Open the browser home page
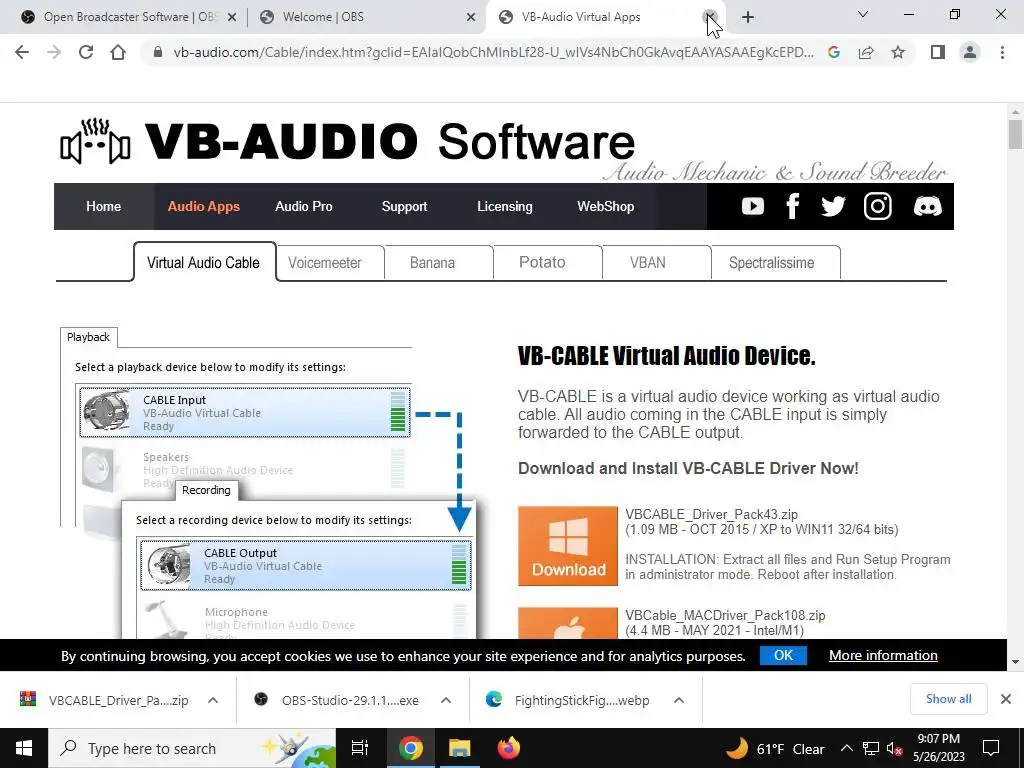The height and width of the screenshot is (768, 1024). pyautogui.click(x=118, y=52)
